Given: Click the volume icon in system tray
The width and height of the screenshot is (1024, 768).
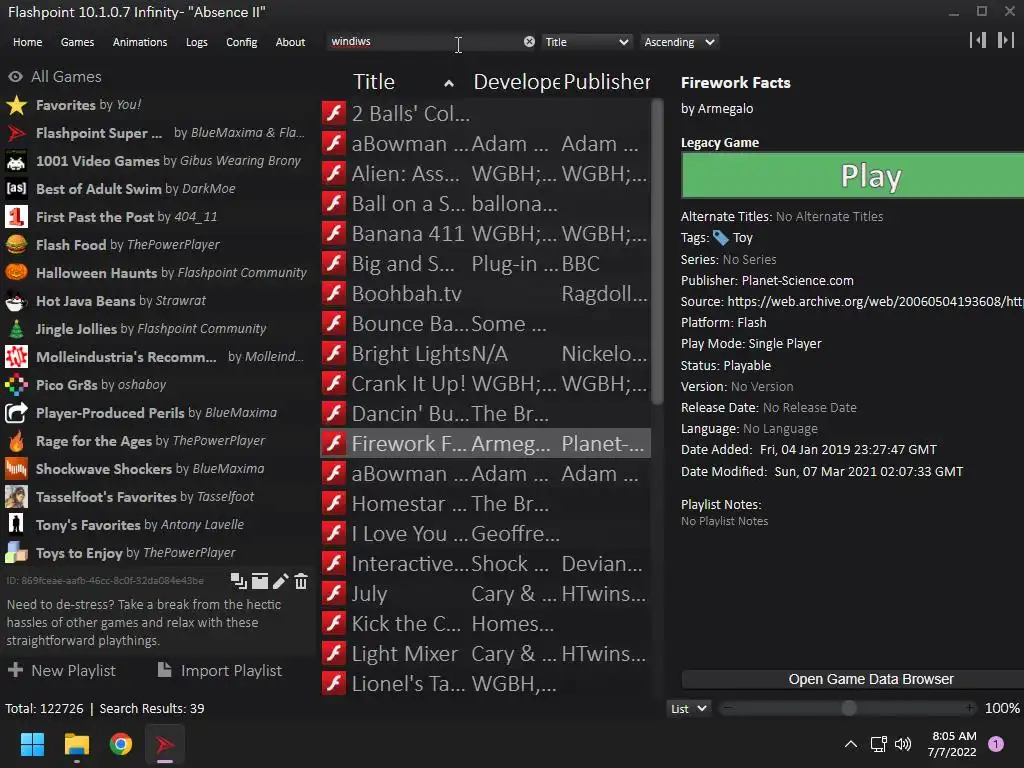Looking at the screenshot, I should coord(903,744).
